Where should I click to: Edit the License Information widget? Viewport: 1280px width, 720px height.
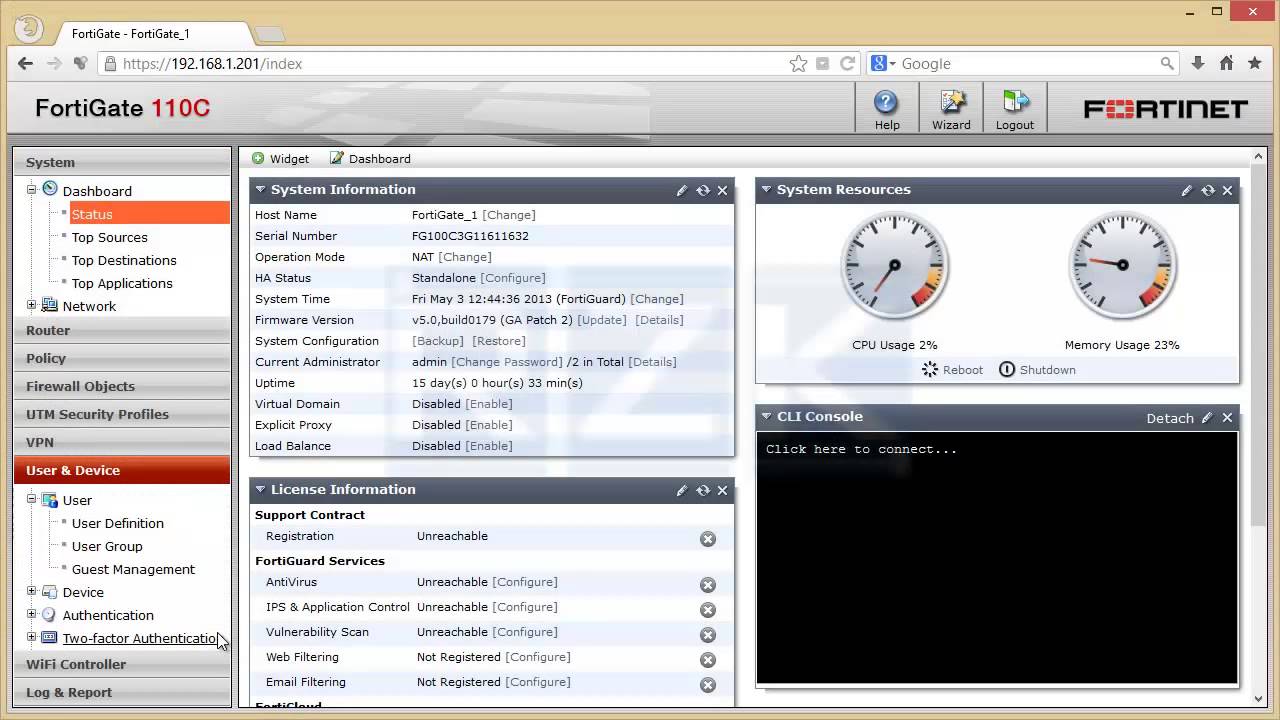[x=682, y=490]
